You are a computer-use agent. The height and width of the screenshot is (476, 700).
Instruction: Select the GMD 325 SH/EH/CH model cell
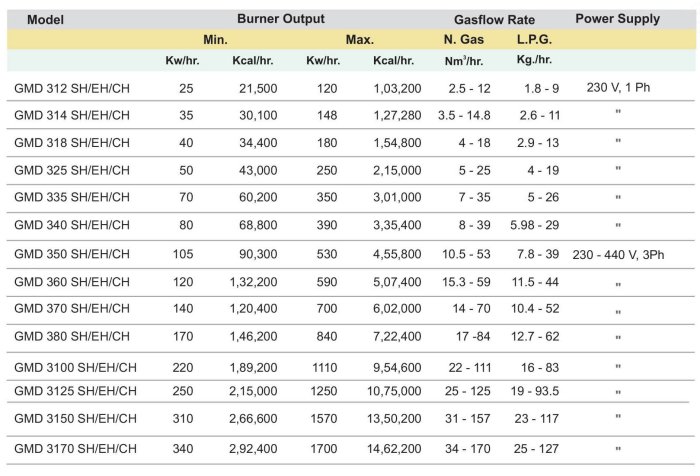72,172
